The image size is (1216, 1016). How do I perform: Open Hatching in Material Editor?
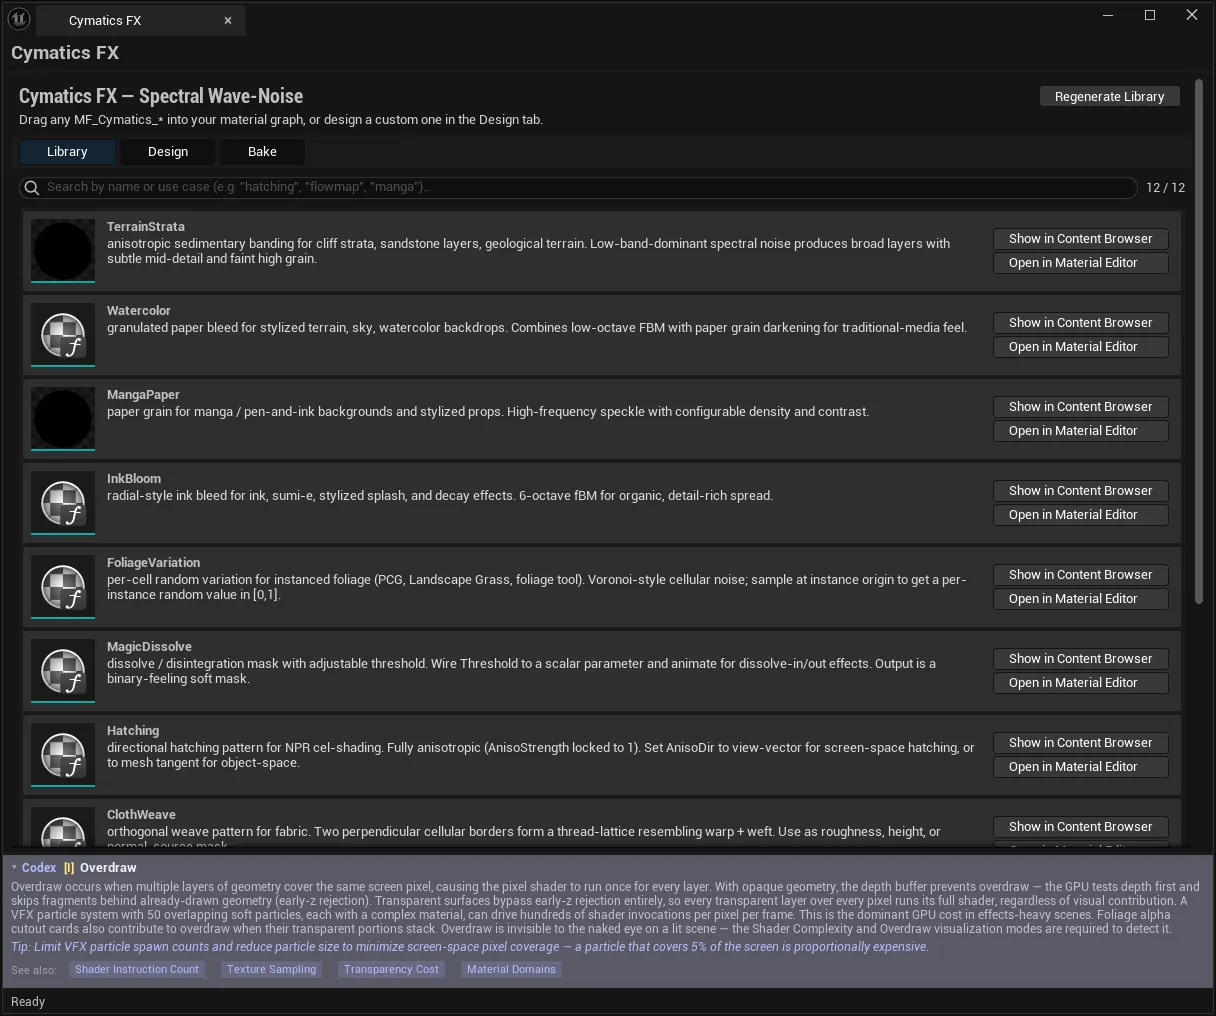[1081, 767]
